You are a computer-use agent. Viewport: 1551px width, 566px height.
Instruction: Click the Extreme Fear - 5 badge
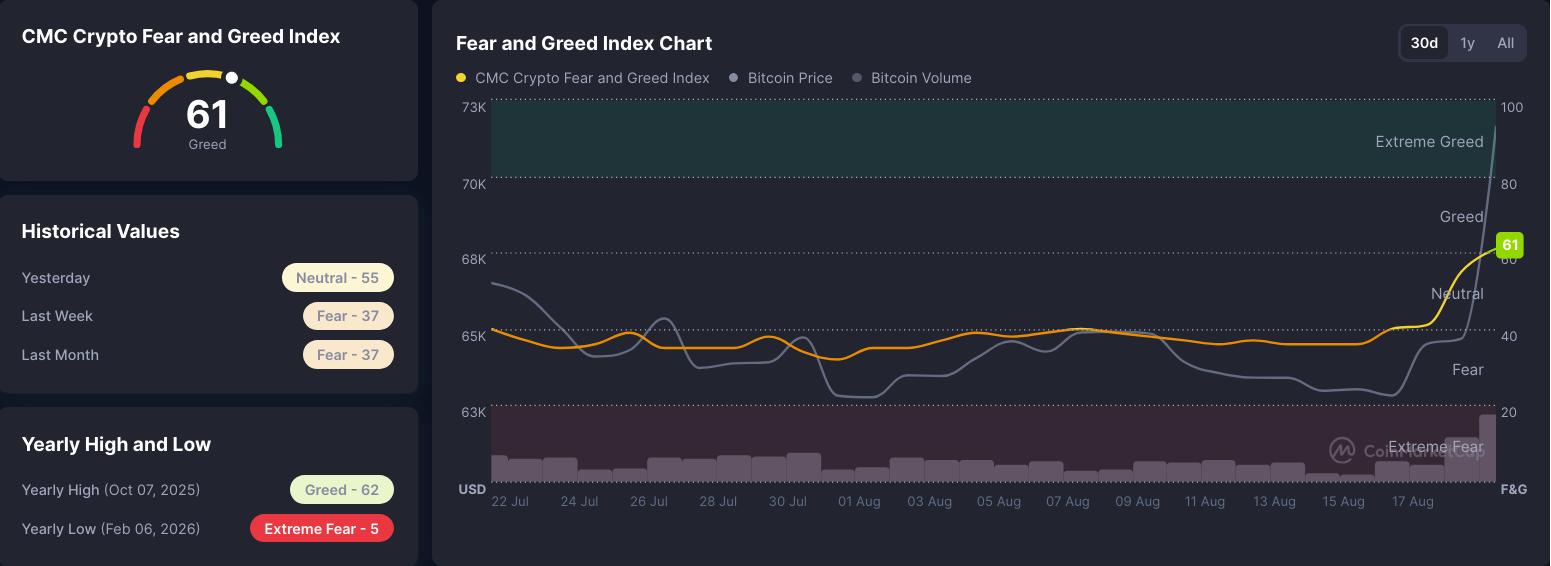pyautogui.click(x=322, y=529)
